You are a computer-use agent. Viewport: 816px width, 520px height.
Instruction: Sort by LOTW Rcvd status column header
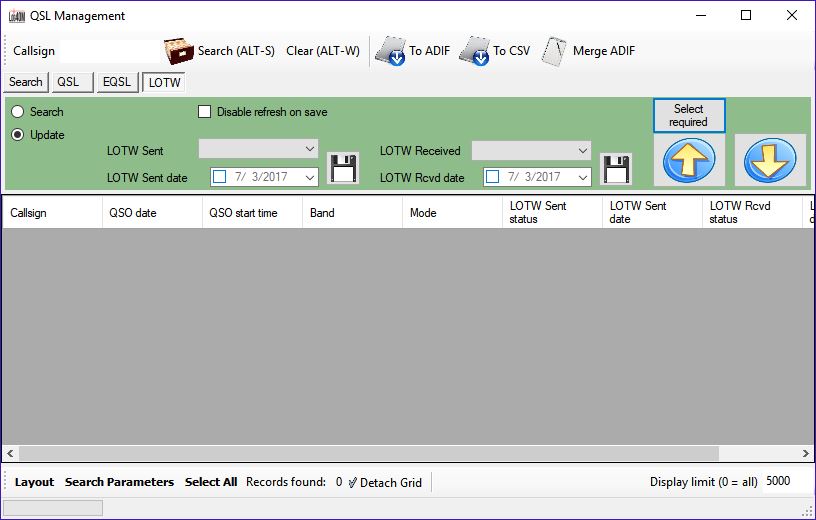tap(752, 213)
